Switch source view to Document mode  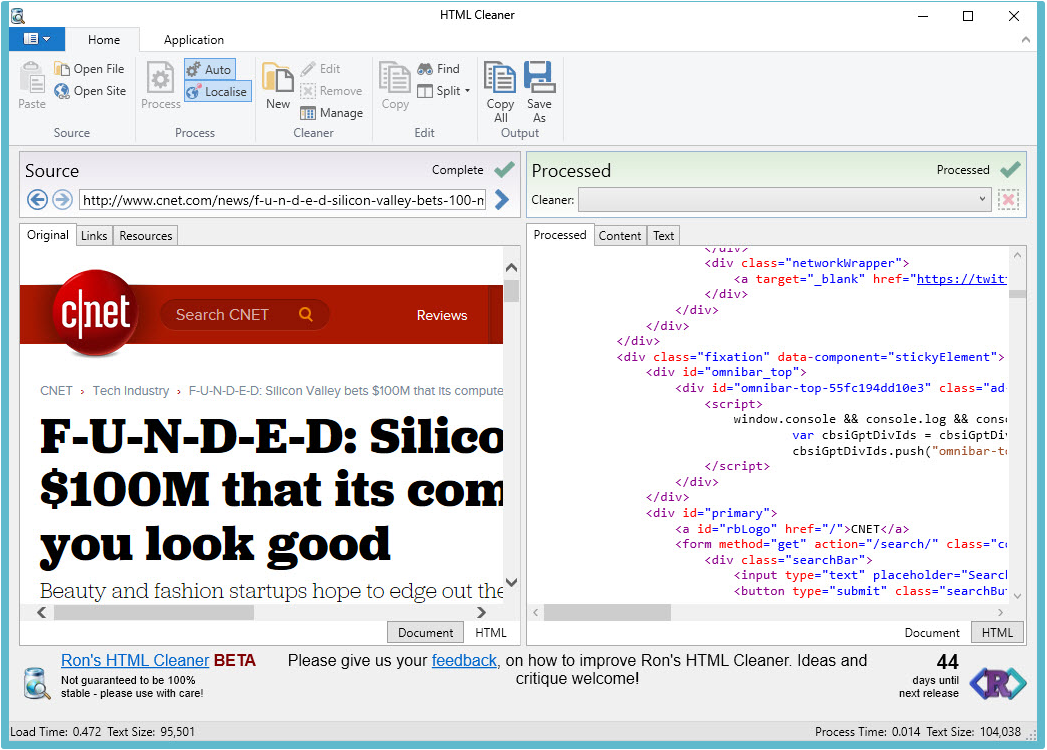(x=425, y=632)
